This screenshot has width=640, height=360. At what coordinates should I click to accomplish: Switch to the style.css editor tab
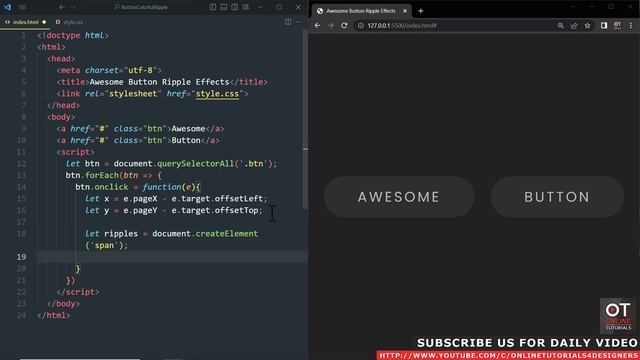coord(69,22)
